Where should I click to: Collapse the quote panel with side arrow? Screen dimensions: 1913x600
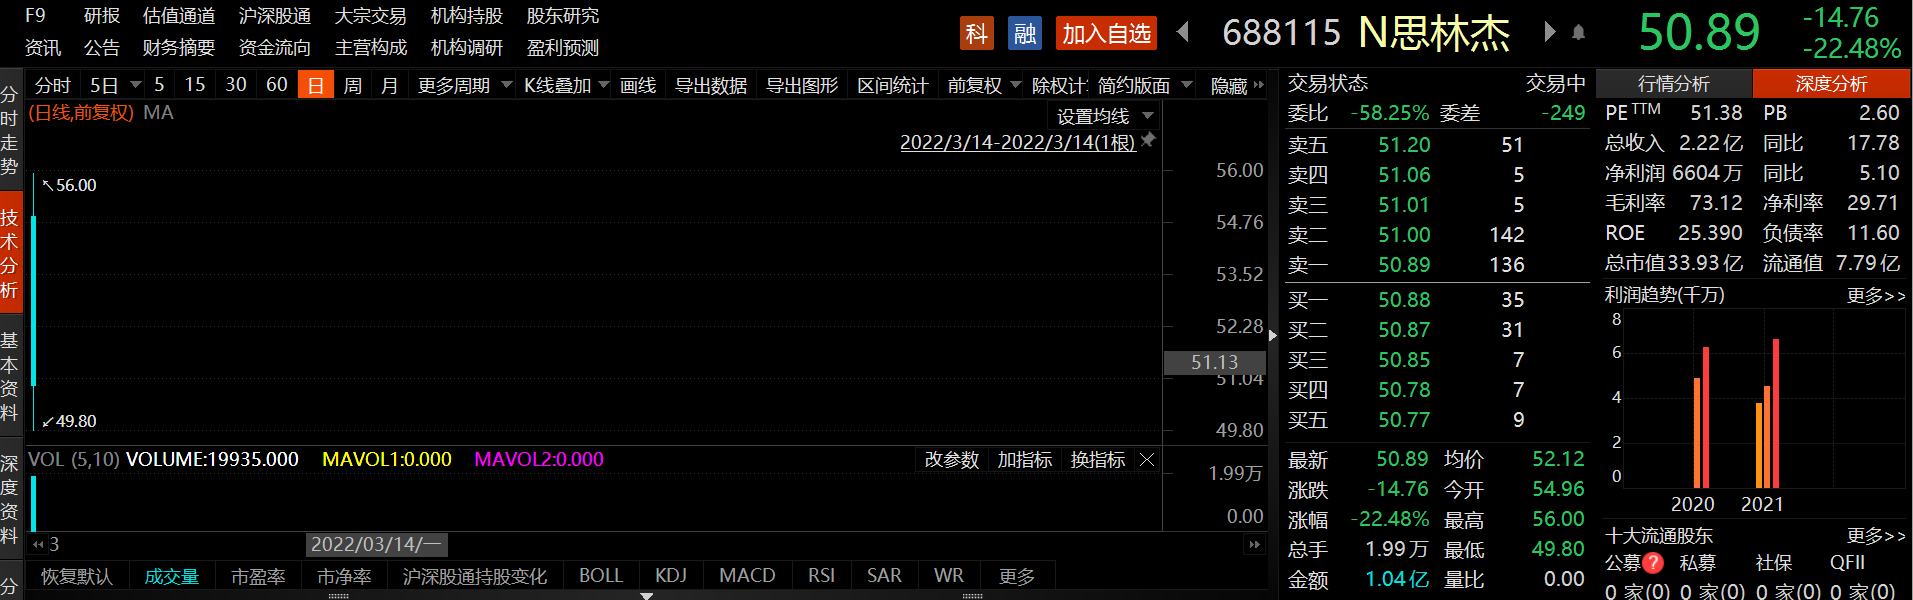click(x=1272, y=336)
